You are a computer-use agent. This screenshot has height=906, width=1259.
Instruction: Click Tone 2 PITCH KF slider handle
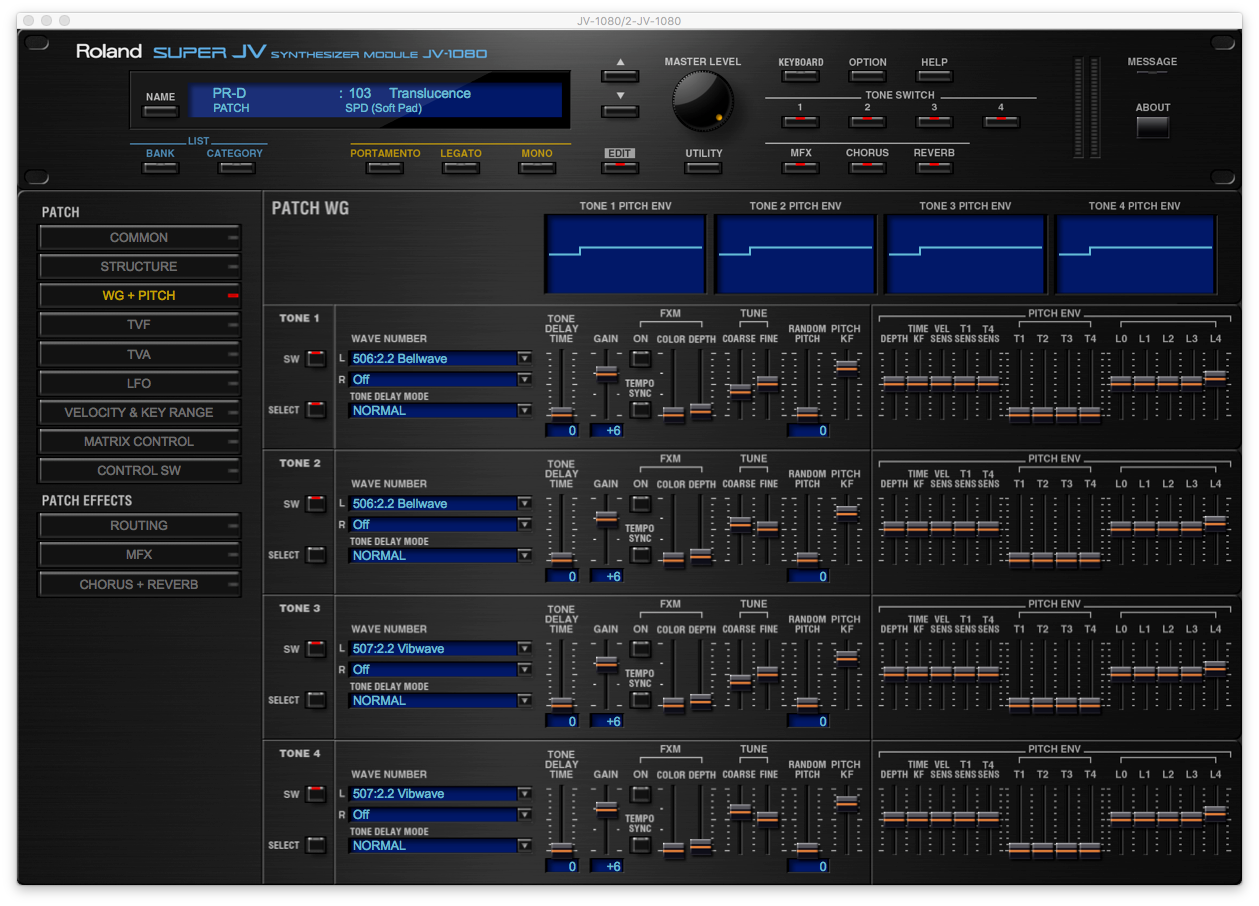point(846,513)
